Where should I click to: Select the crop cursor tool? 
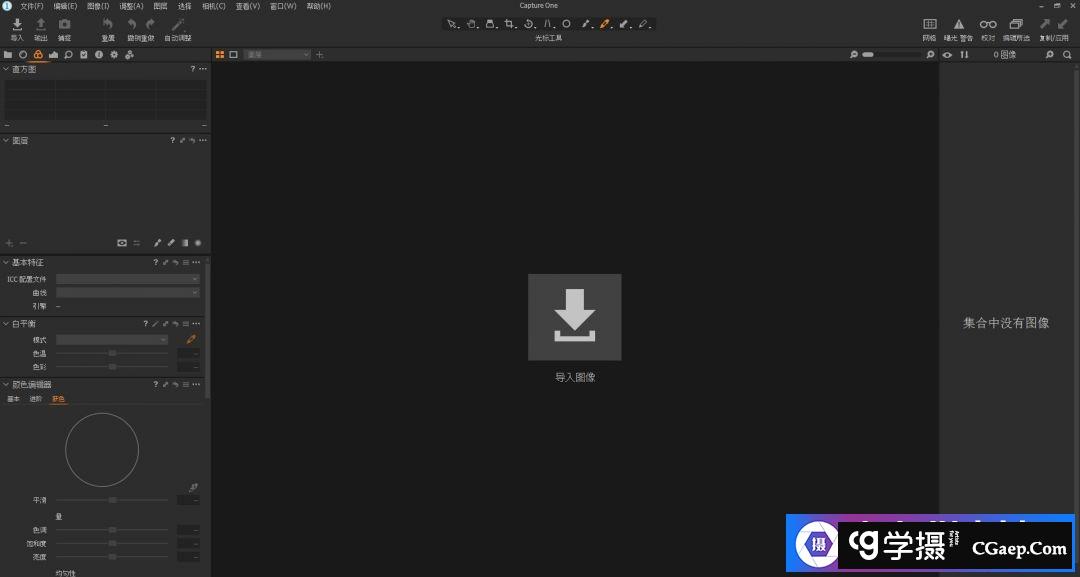click(x=509, y=23)
